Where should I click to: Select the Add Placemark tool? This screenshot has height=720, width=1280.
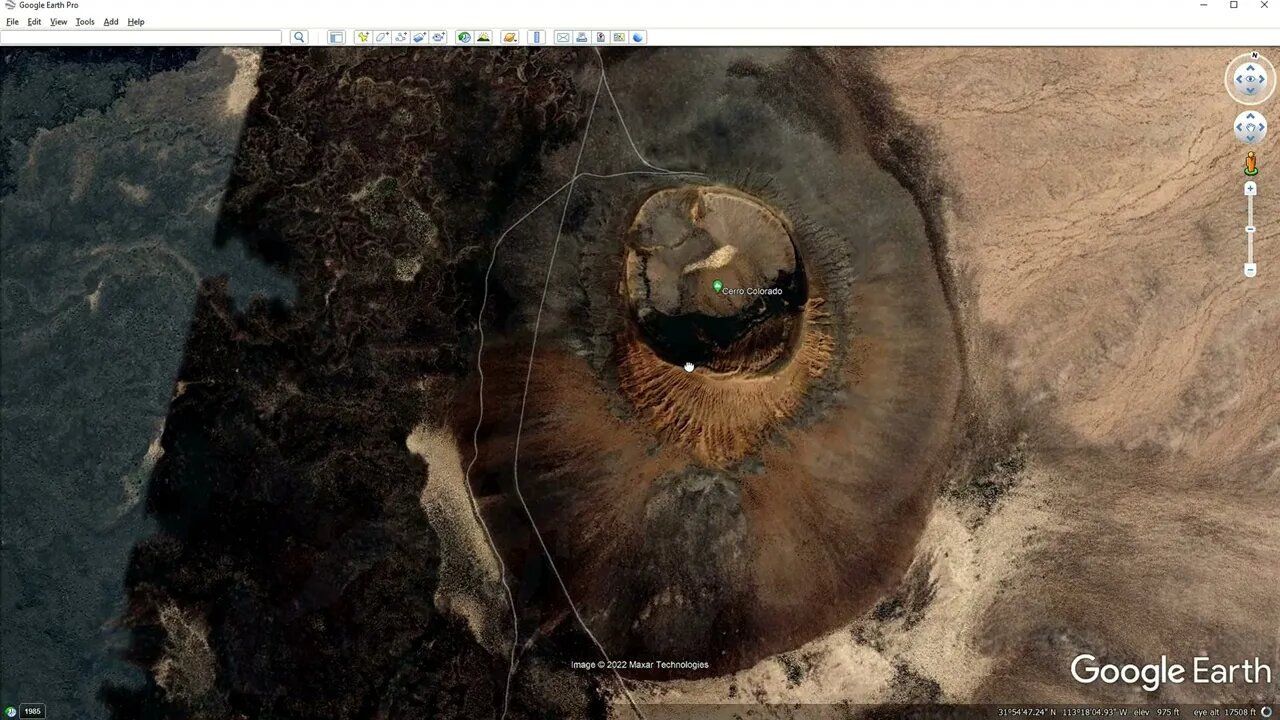pyautogui.click(x=363, y=37)
